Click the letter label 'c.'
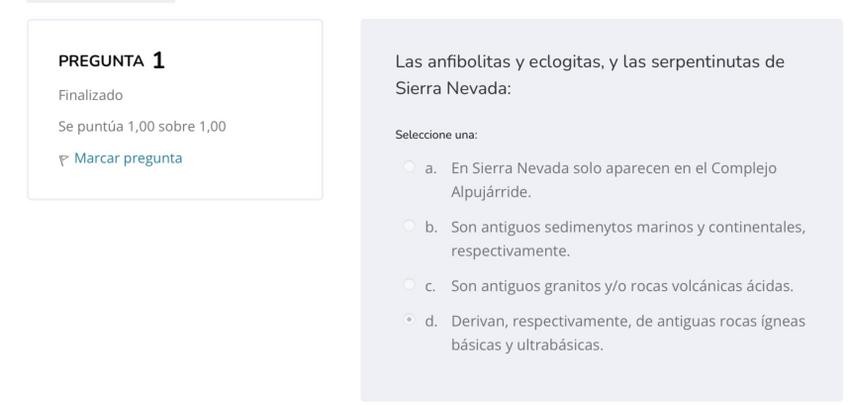The image size is (848, 405). point(431,286)
